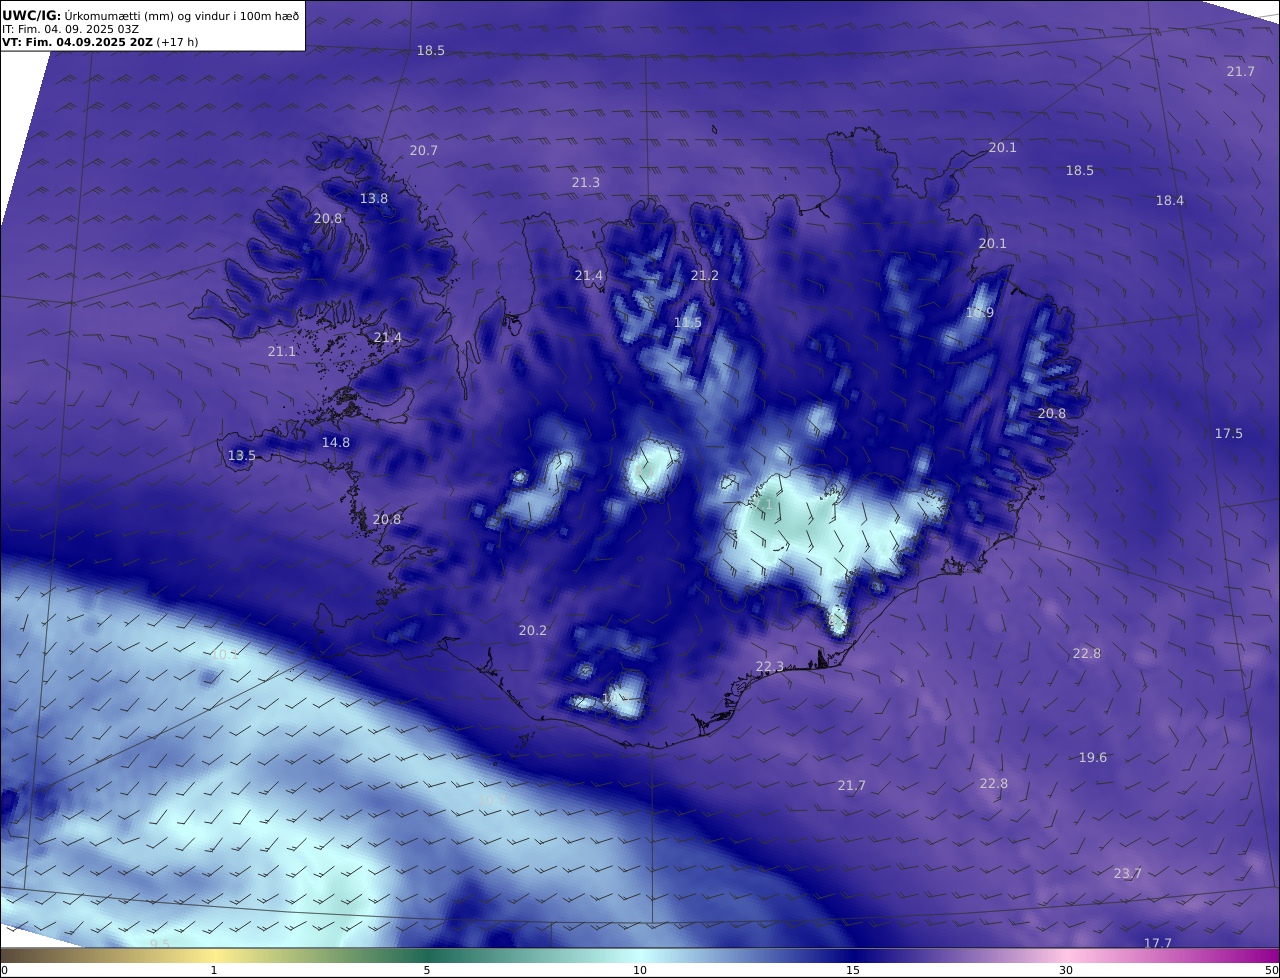1280x978 pixels.
Task: Click the '1' tick on the color scale
Action: (214, 970)
